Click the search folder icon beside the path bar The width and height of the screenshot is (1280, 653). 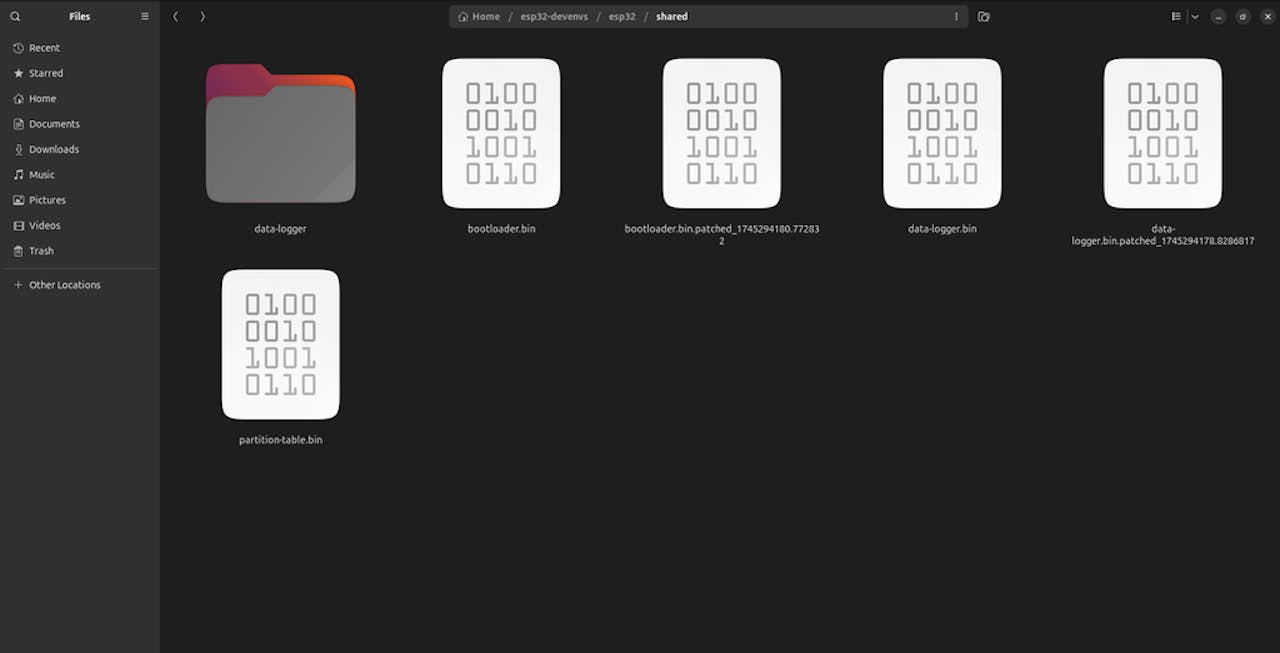point(984,16)
